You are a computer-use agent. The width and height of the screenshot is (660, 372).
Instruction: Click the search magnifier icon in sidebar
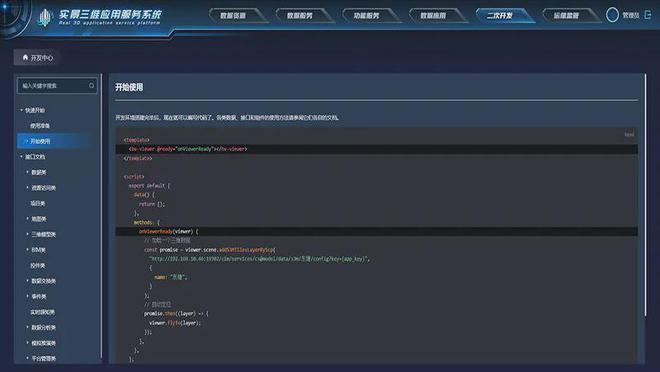pos(91,85)
